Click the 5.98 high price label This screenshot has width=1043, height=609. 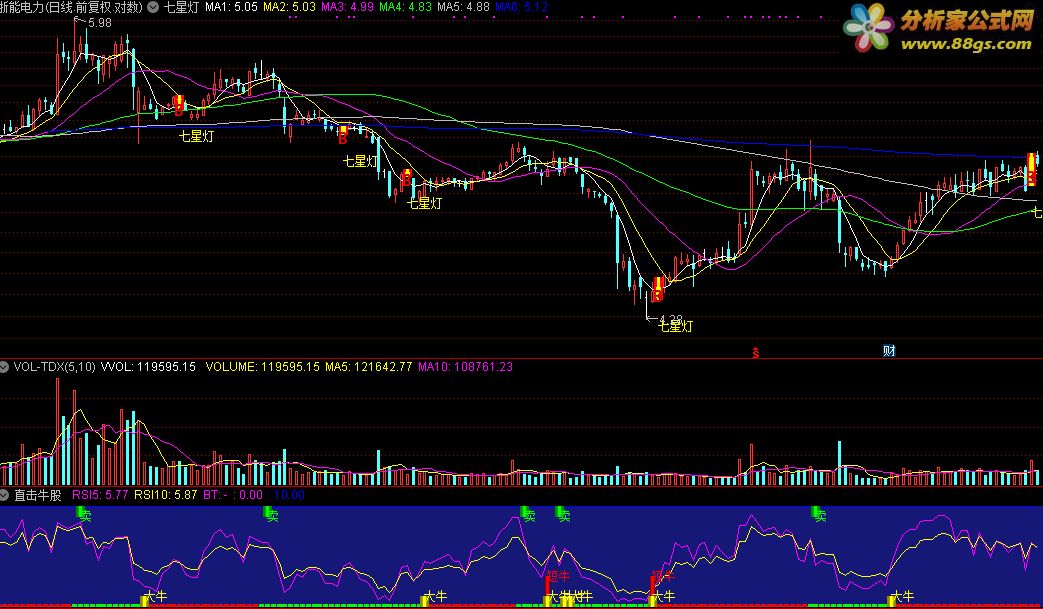tap(100, 23)
